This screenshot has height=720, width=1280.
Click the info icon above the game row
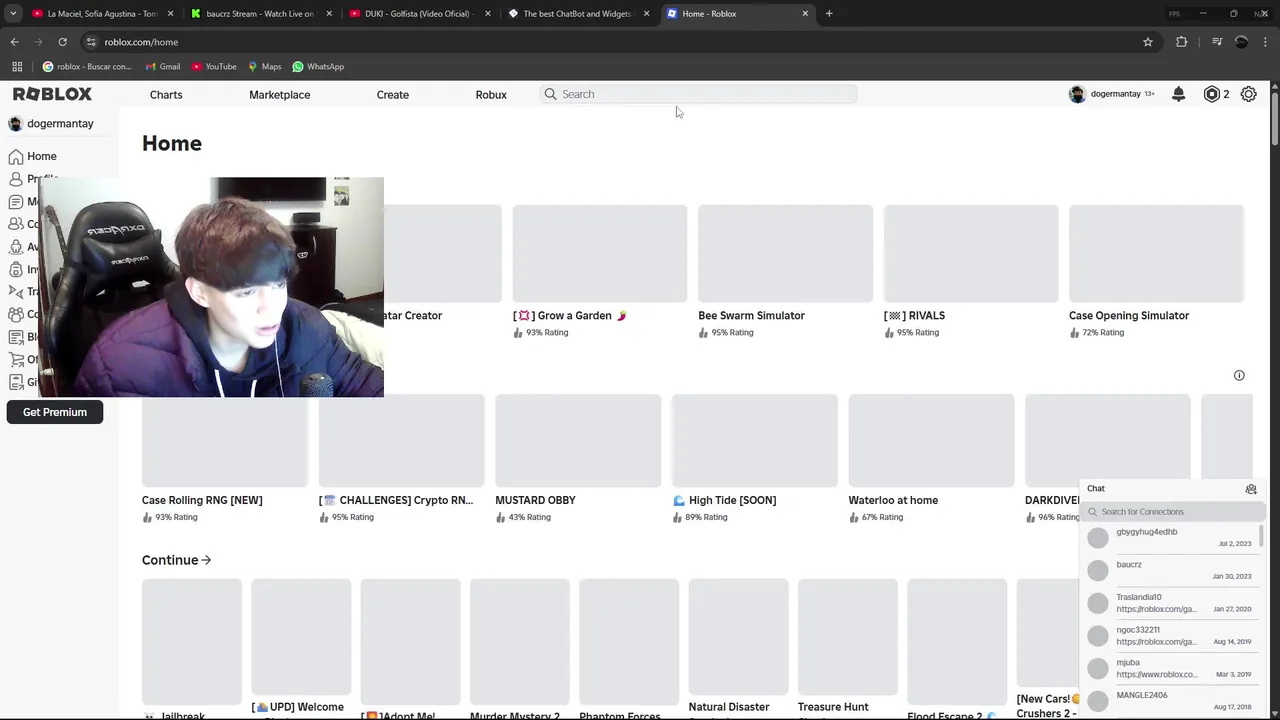click(x=1239, y=375)
